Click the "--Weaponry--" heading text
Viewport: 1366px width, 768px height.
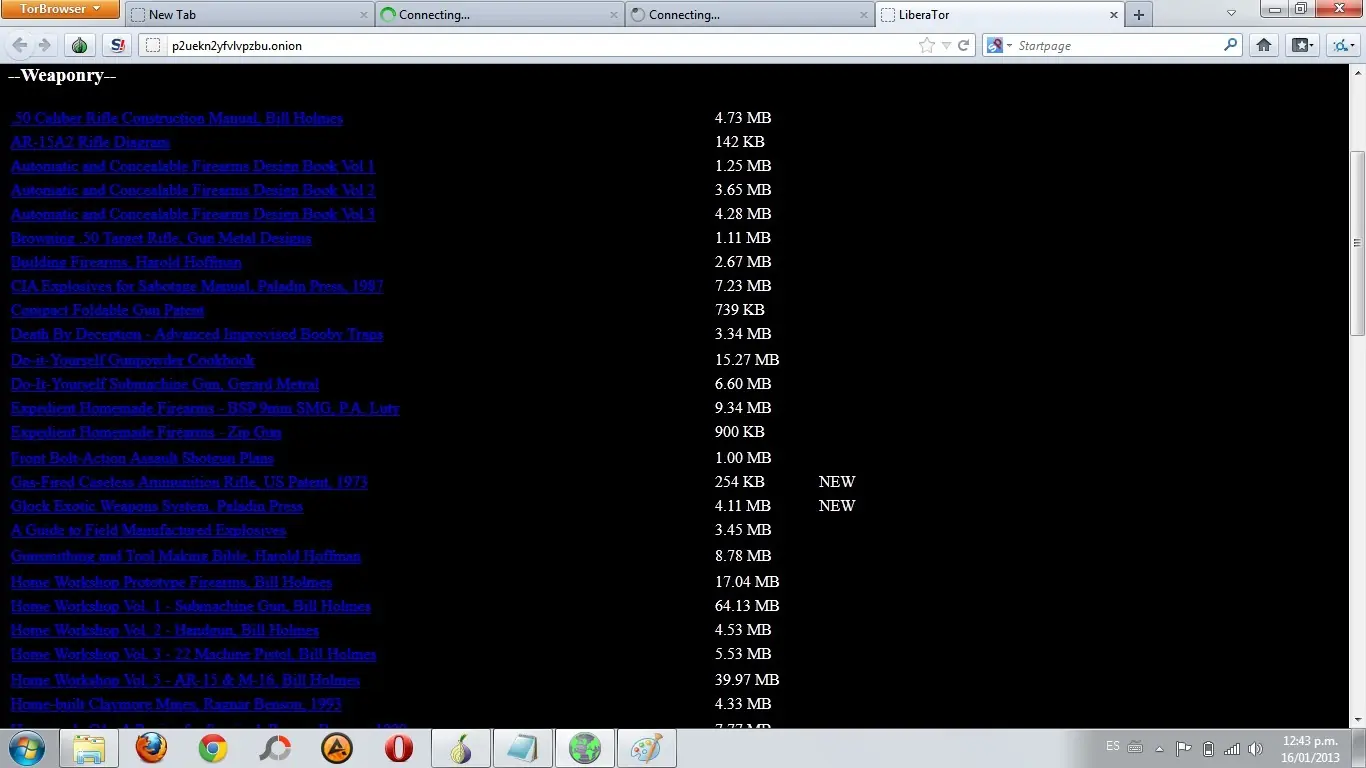pyautogui.click(x=62, y=76)
